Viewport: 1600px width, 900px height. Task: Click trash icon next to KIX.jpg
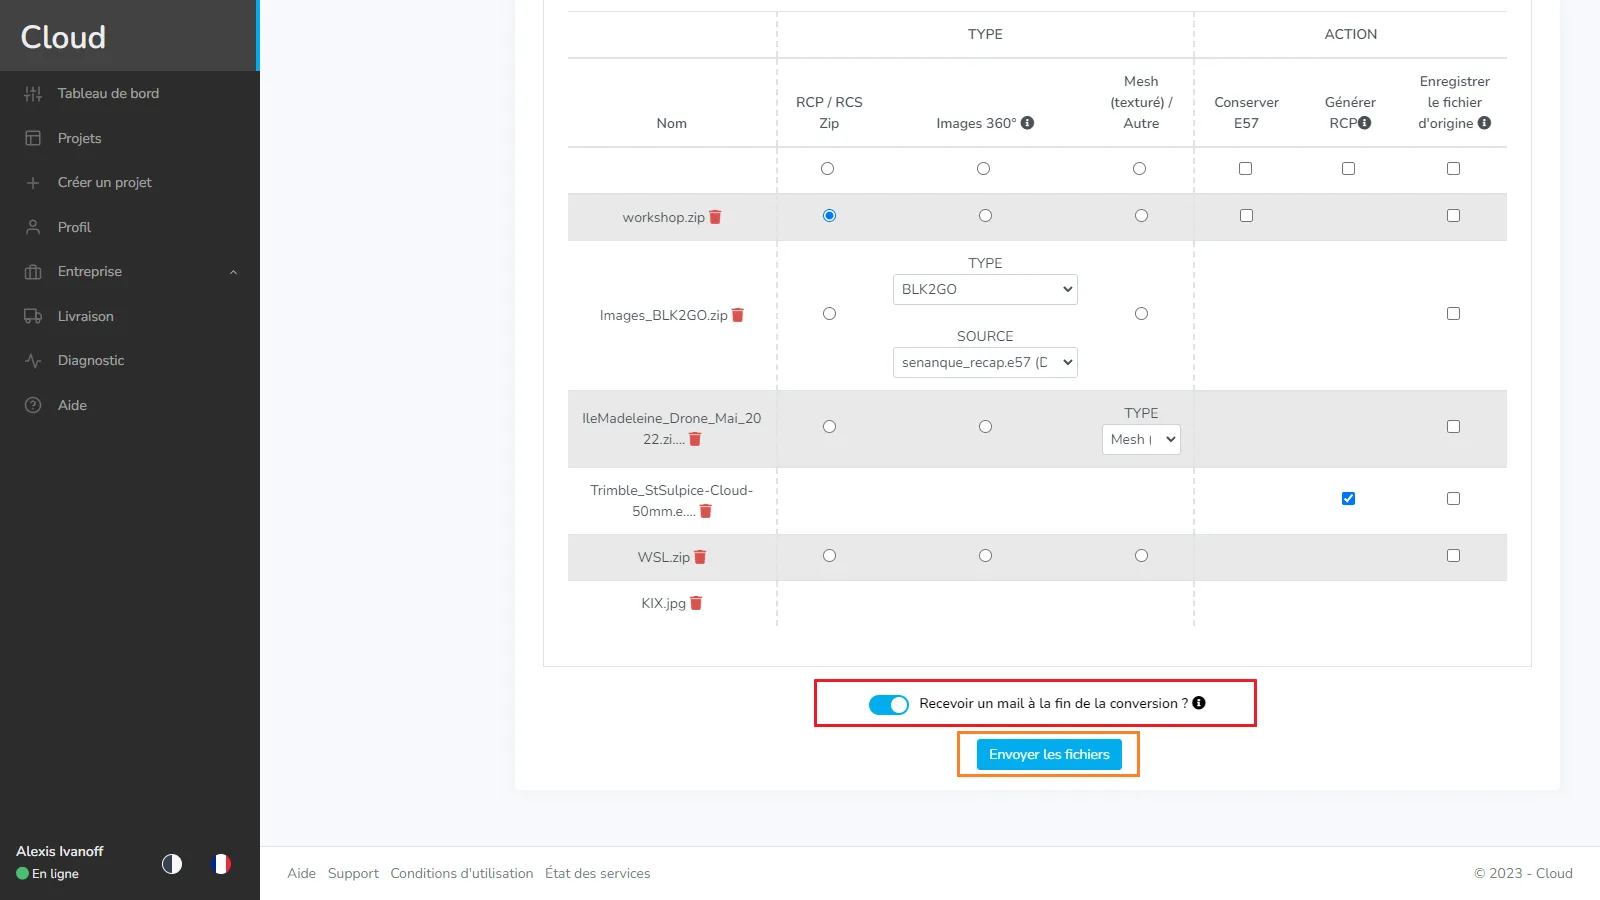tap(696, 603)
